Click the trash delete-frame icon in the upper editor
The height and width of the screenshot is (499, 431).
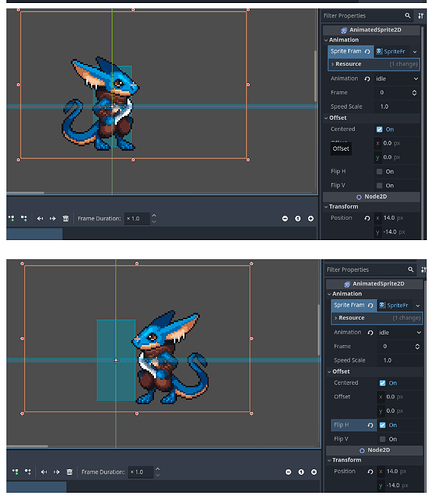point(66,218)
